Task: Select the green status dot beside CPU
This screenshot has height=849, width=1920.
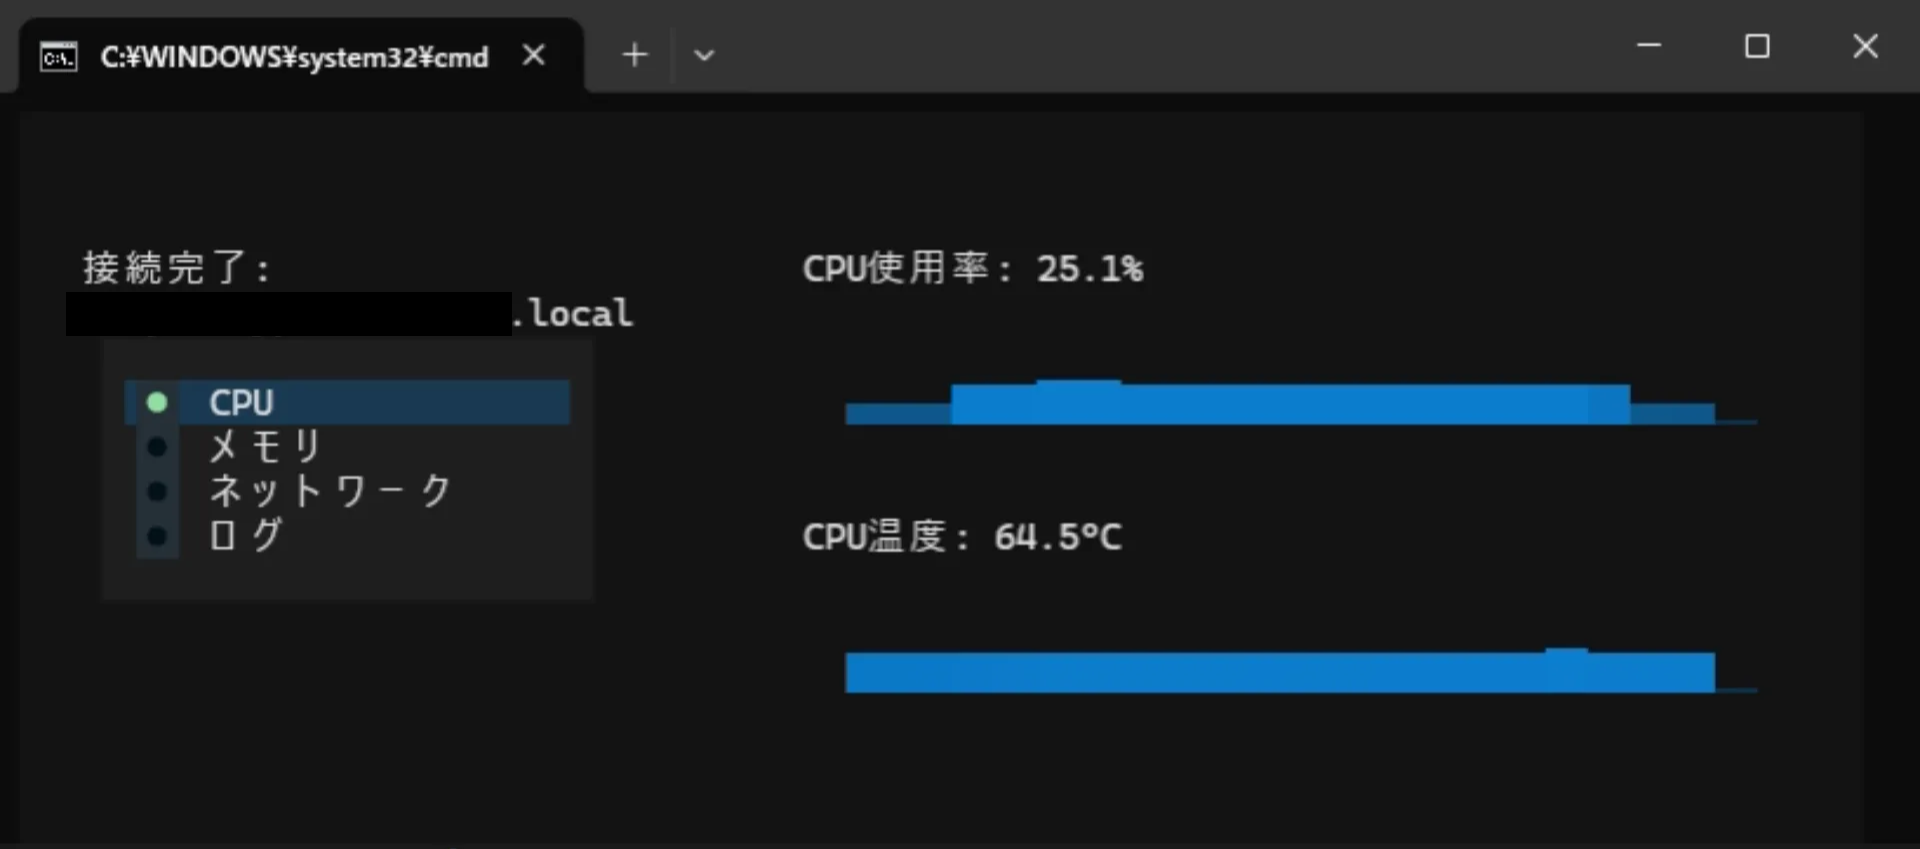Action: (x=157, y=401)
